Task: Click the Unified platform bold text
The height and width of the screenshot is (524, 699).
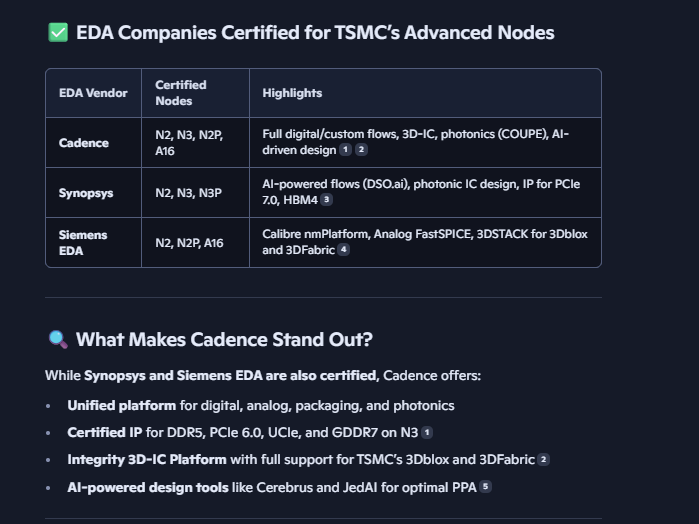Action: point(122,406)
